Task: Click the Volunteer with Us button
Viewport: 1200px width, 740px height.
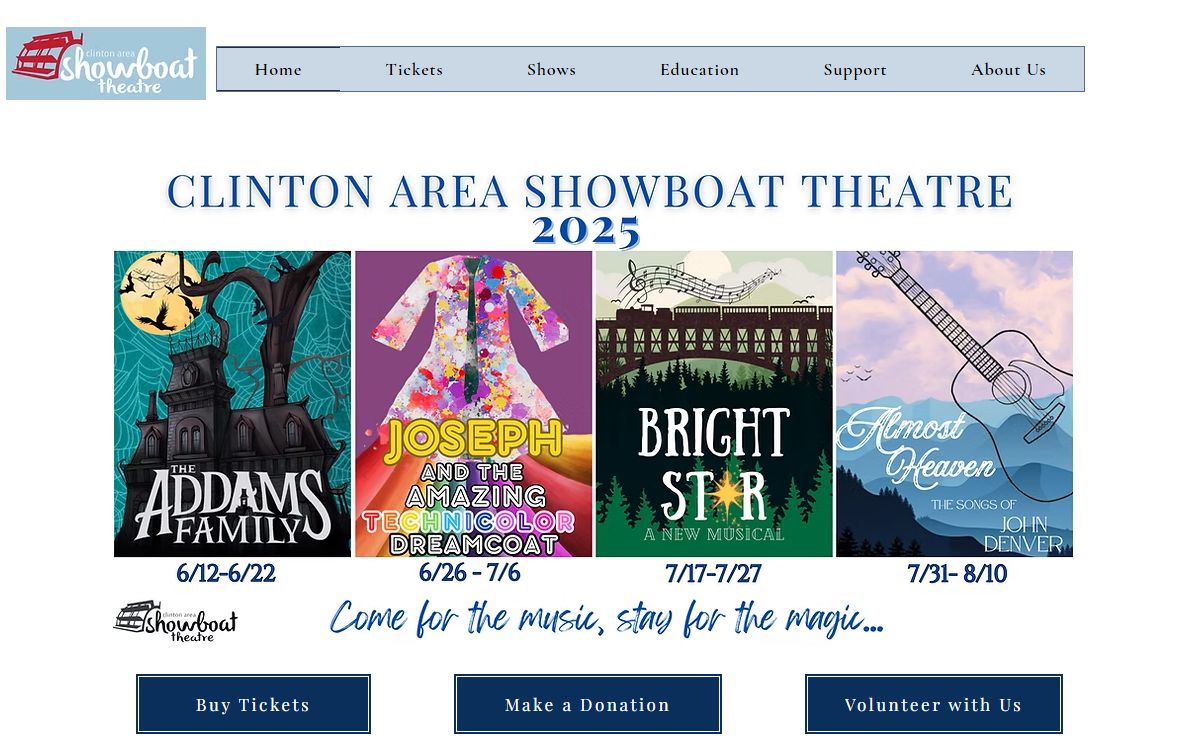Action: (933, 704)
